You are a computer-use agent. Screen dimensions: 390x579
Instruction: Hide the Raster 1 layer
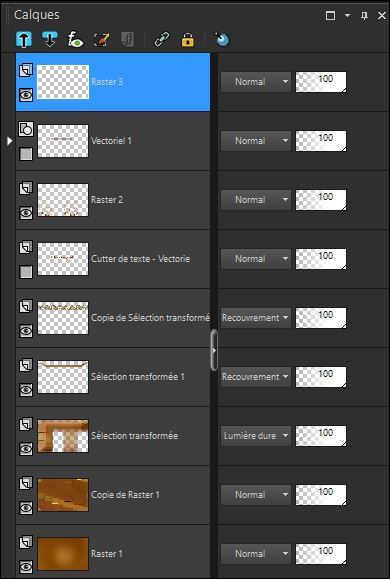(x=26, y=567)
